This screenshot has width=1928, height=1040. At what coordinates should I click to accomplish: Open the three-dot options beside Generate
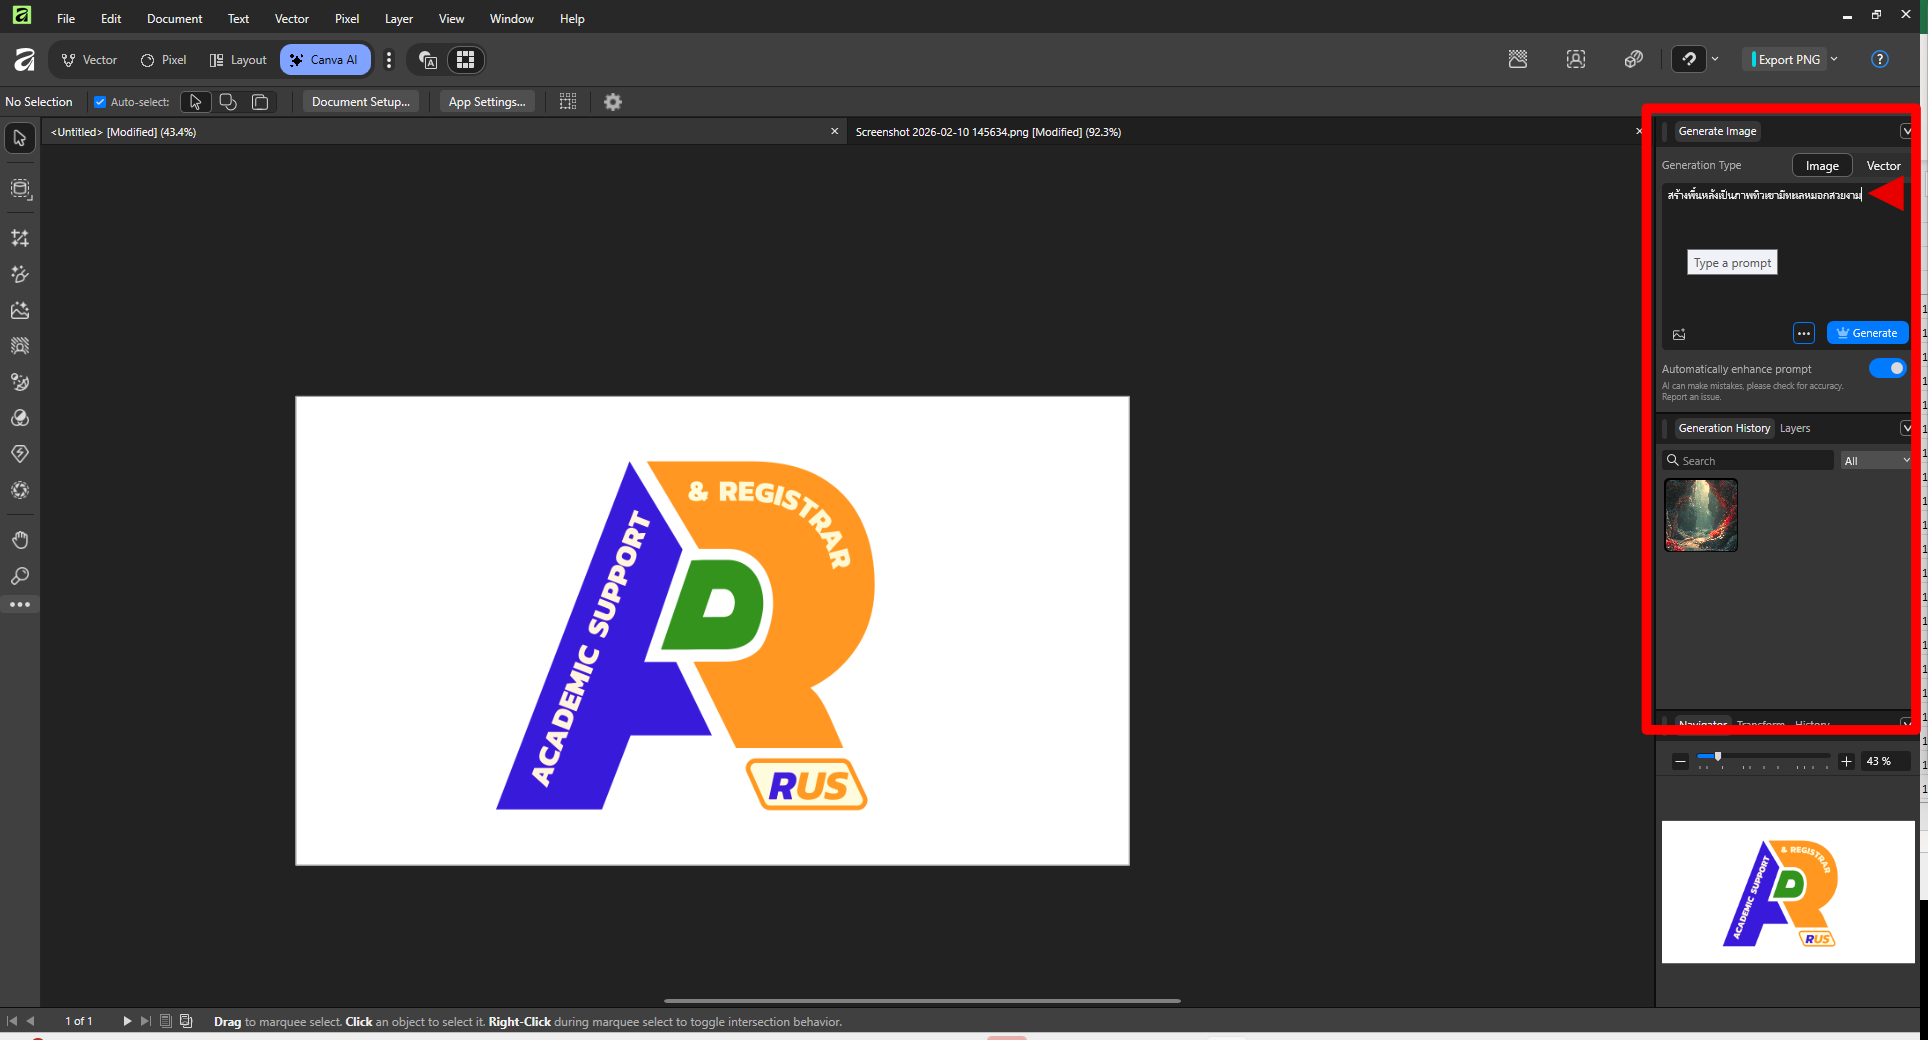(x=1803, y=333)
